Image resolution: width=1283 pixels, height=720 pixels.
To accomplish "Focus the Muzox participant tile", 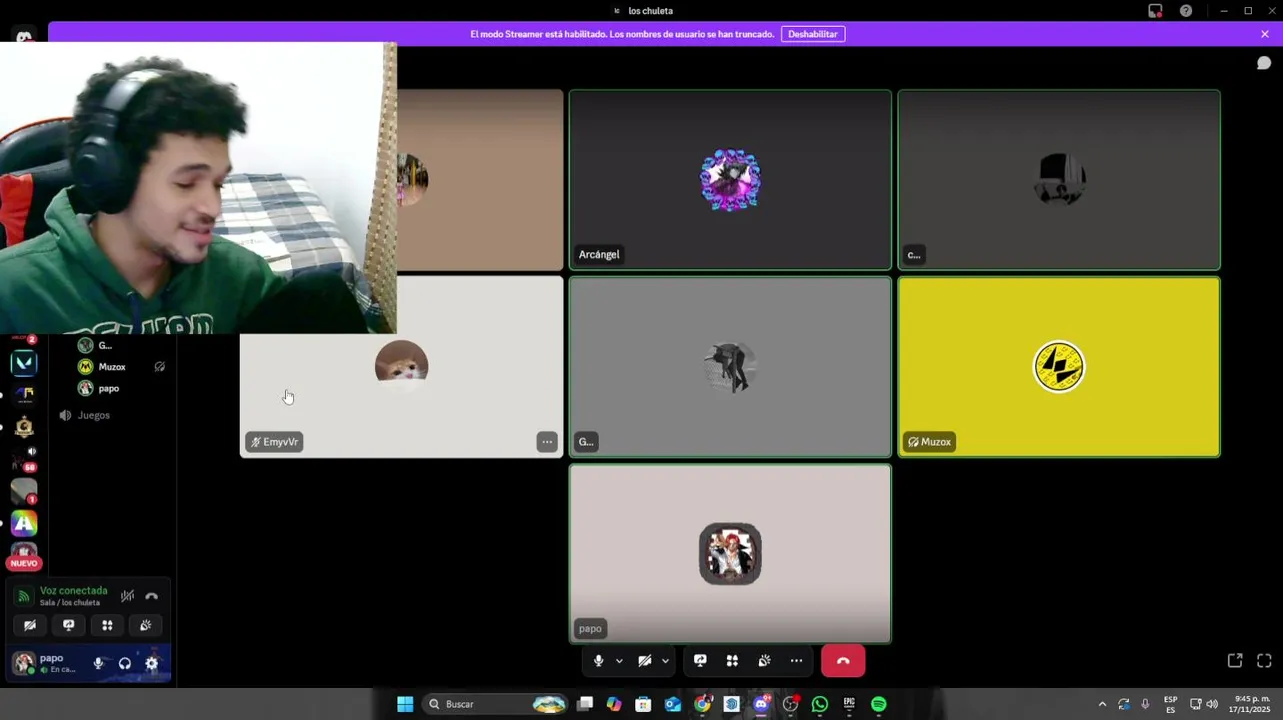I will [1059, 367].
